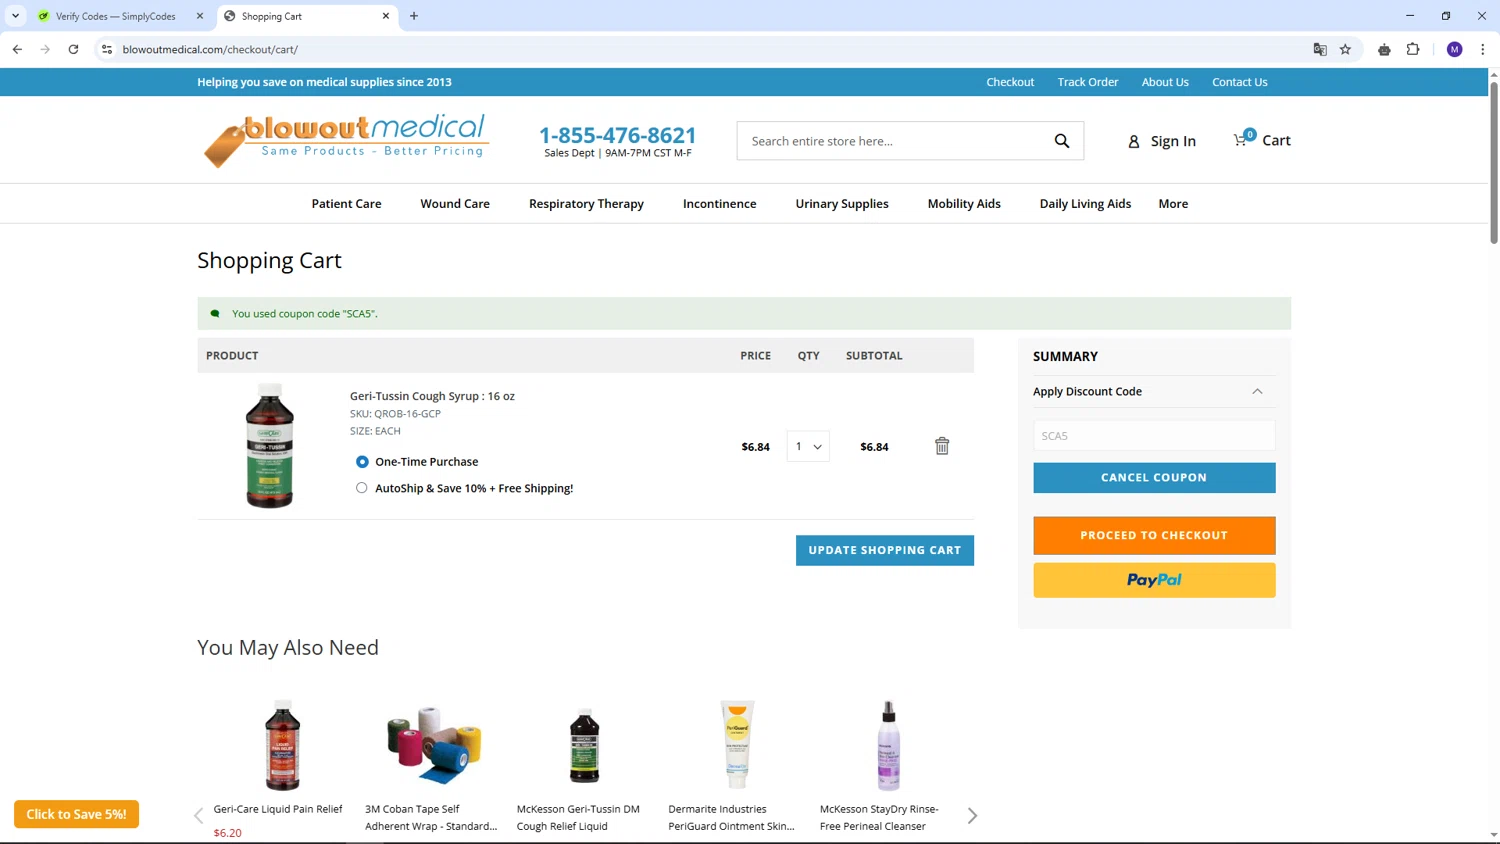This screenshot has height=844, width=1500.
Task: Open Geri-Tussin Cough Syrup product link
Action: (x=432, y=396)
